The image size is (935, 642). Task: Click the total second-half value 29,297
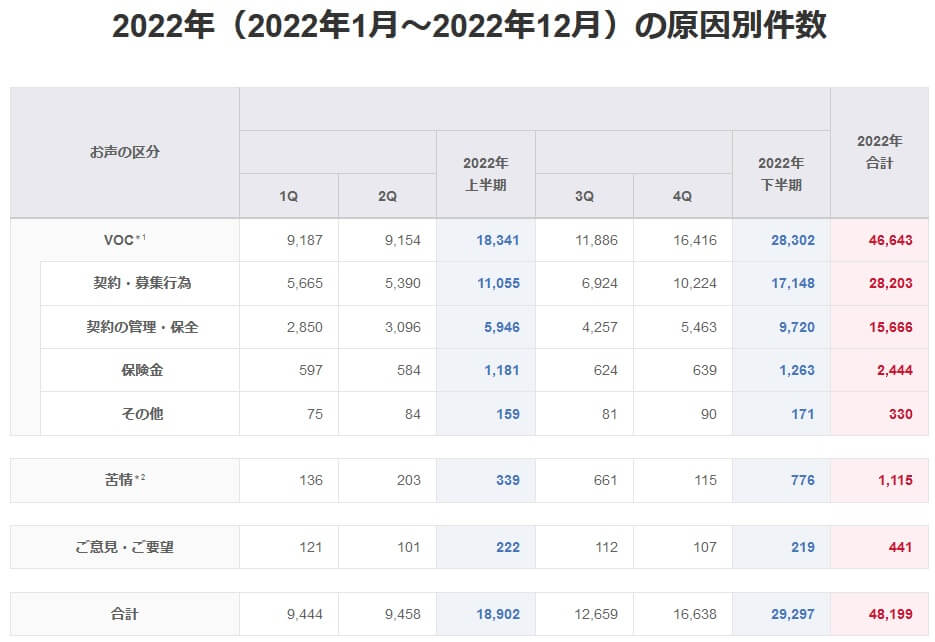[792, 614]
